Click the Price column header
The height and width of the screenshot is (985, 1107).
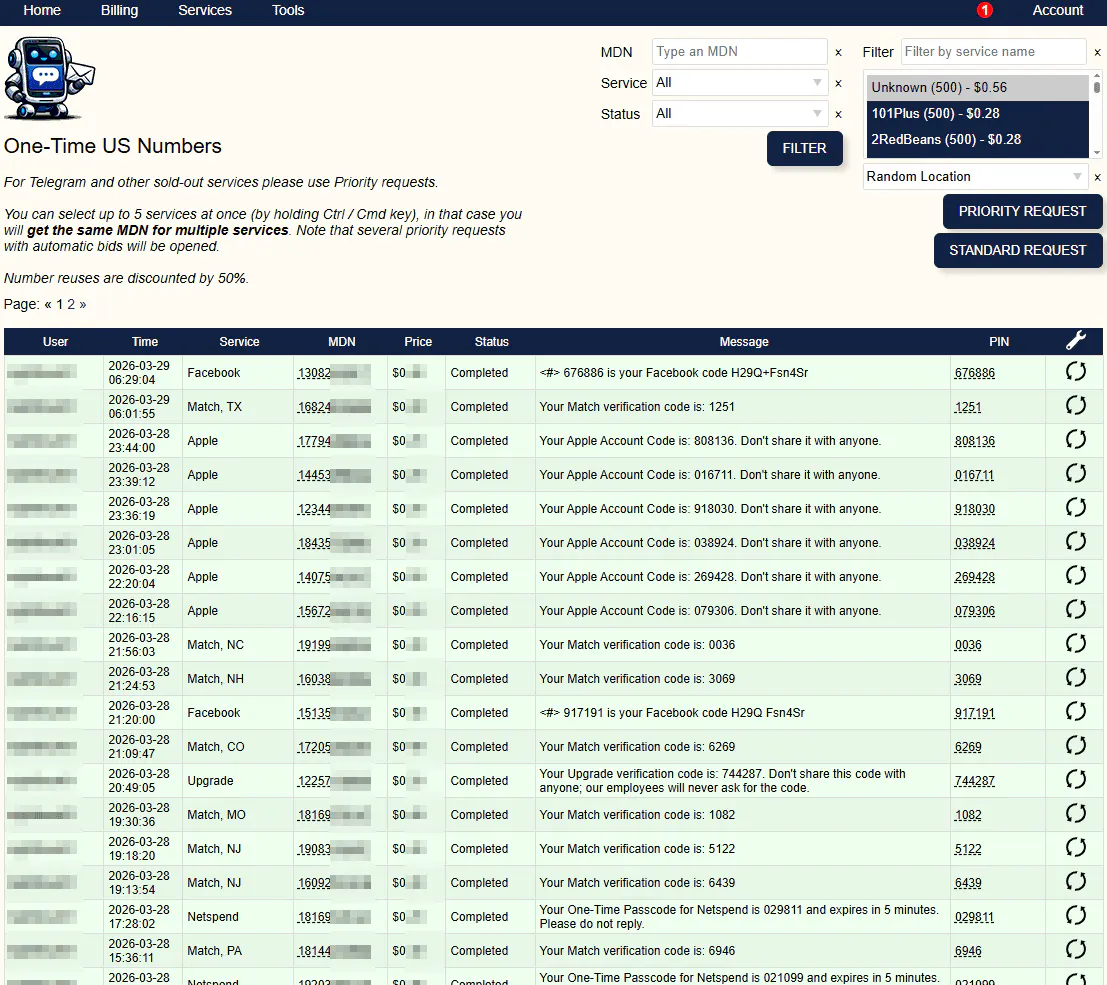[418, 342]
